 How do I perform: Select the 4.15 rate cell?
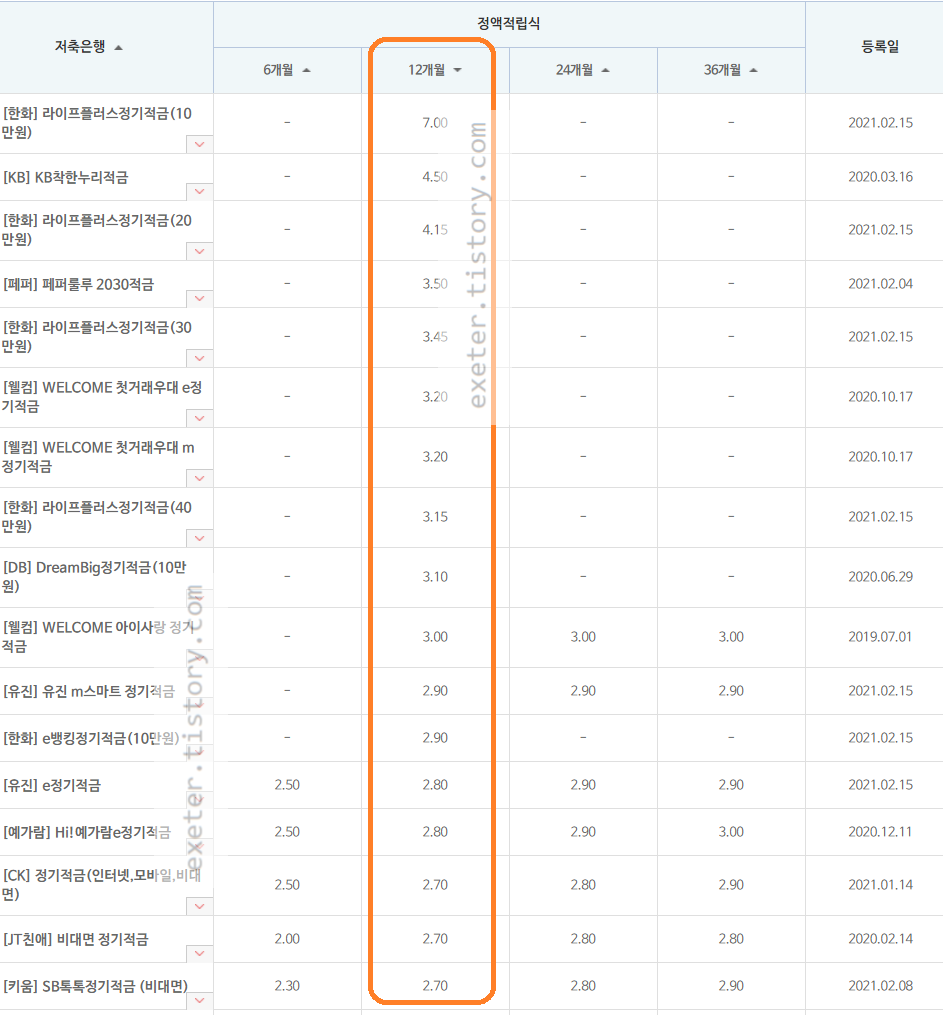[x=435, y=230]
